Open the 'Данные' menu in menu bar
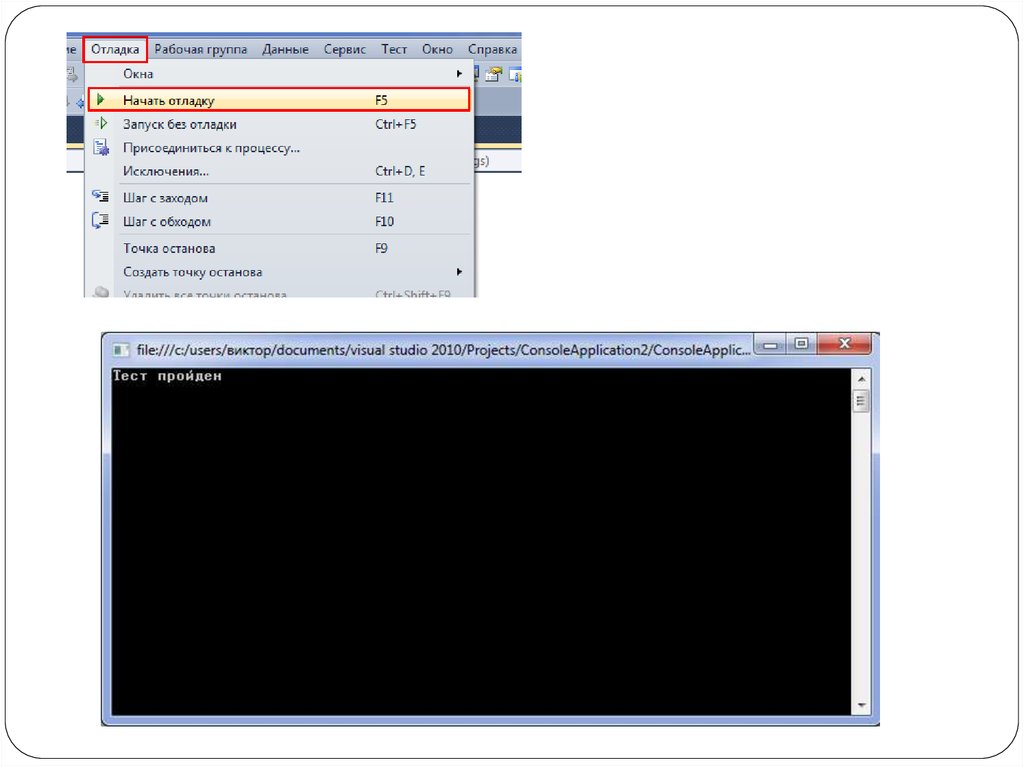The image size is (1024, 767). click(285, 49)
